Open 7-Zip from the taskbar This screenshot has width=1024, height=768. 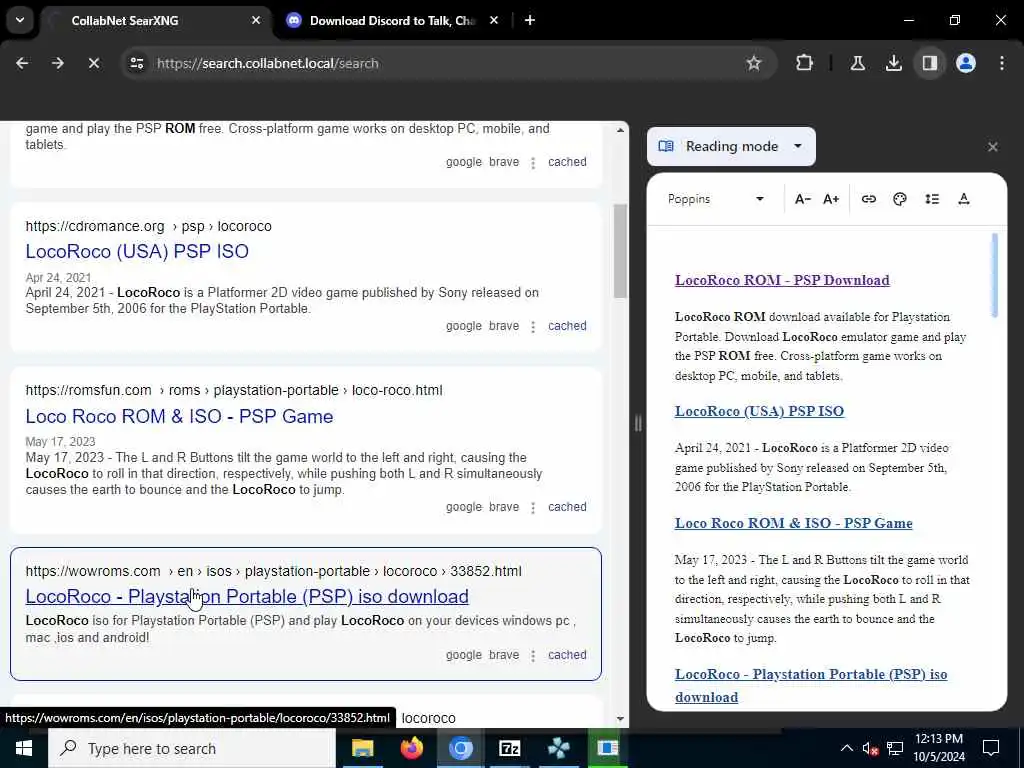point(509,748)
